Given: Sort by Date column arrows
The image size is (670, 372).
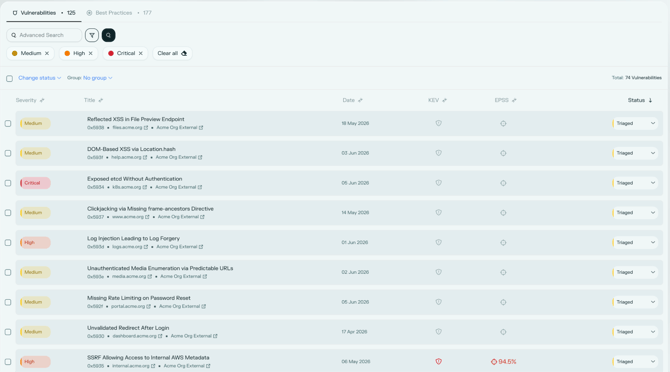Looking at the screenshot, I should coord(360,100).
